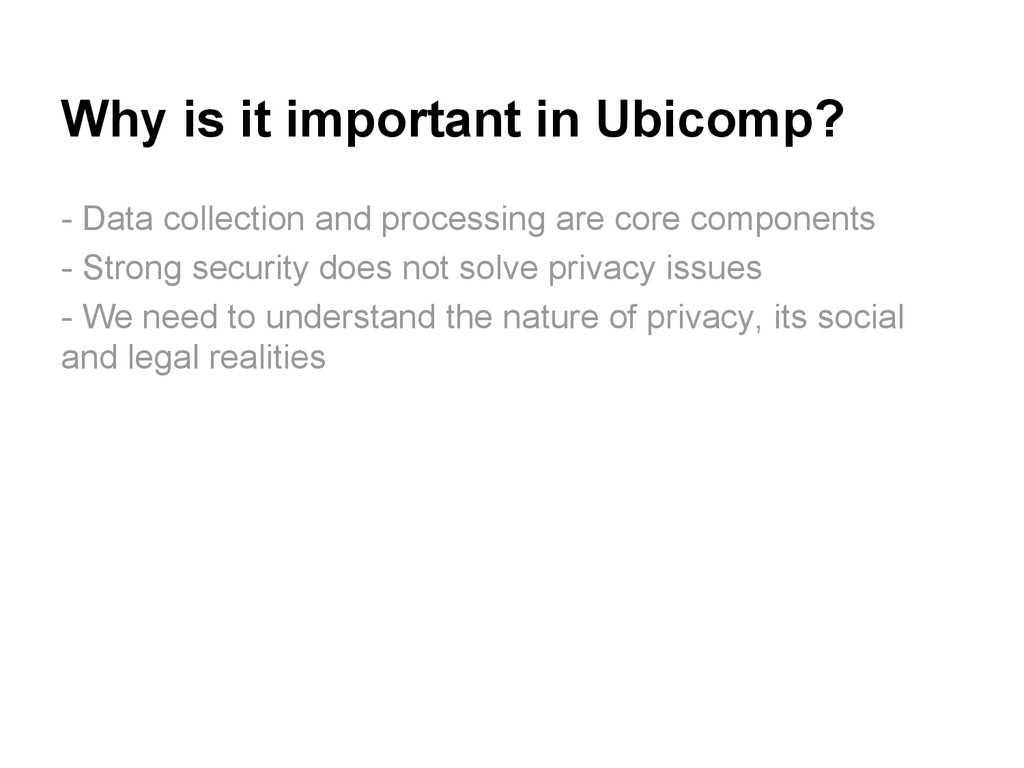
Task: Click the word "important" in the heading
Action: (404, 122)
